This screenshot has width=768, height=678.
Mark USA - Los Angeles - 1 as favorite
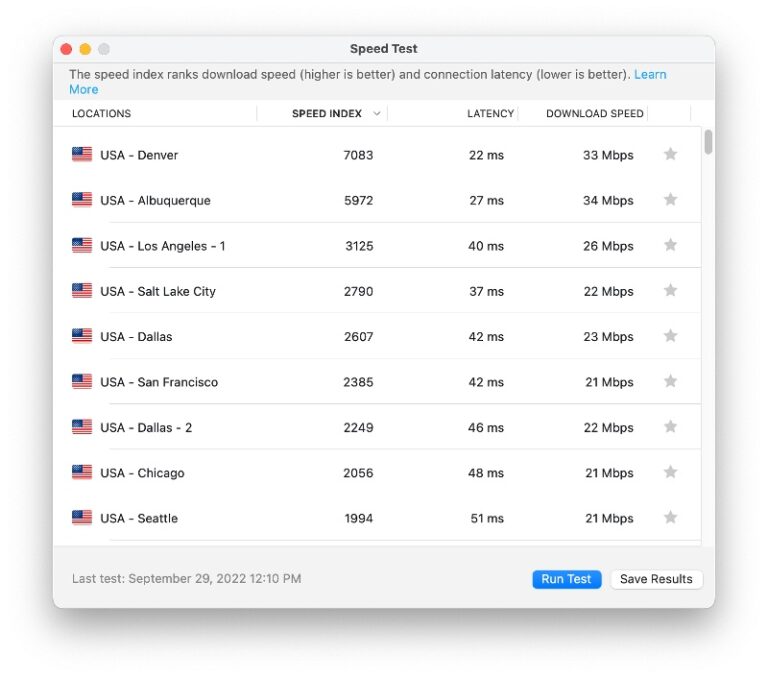pyautogui.click(x=670, y=245)
